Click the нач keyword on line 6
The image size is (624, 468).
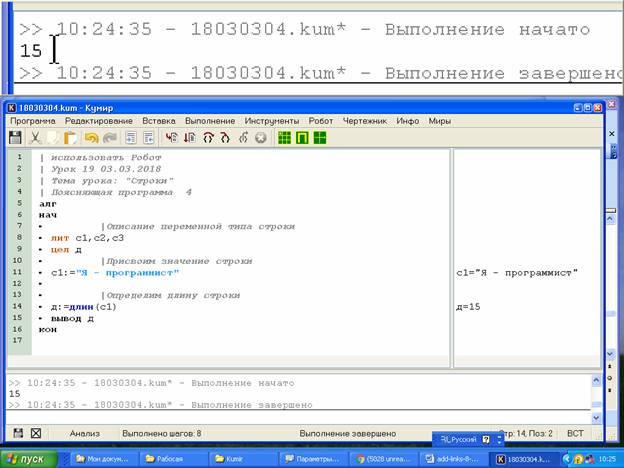48,215
